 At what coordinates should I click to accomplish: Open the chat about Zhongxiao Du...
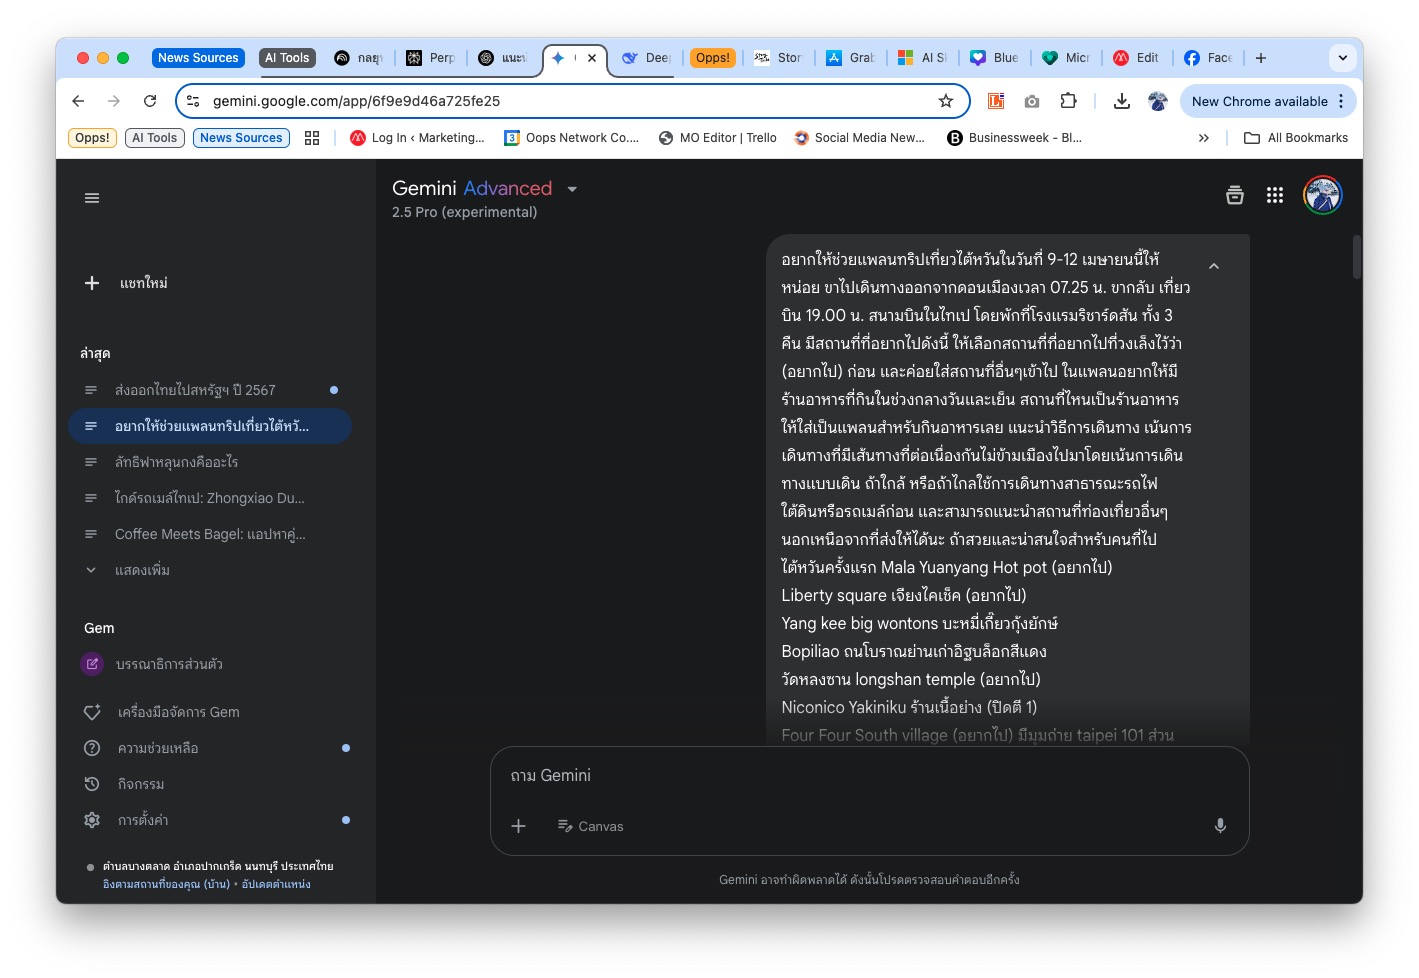[x=210, y=498]
